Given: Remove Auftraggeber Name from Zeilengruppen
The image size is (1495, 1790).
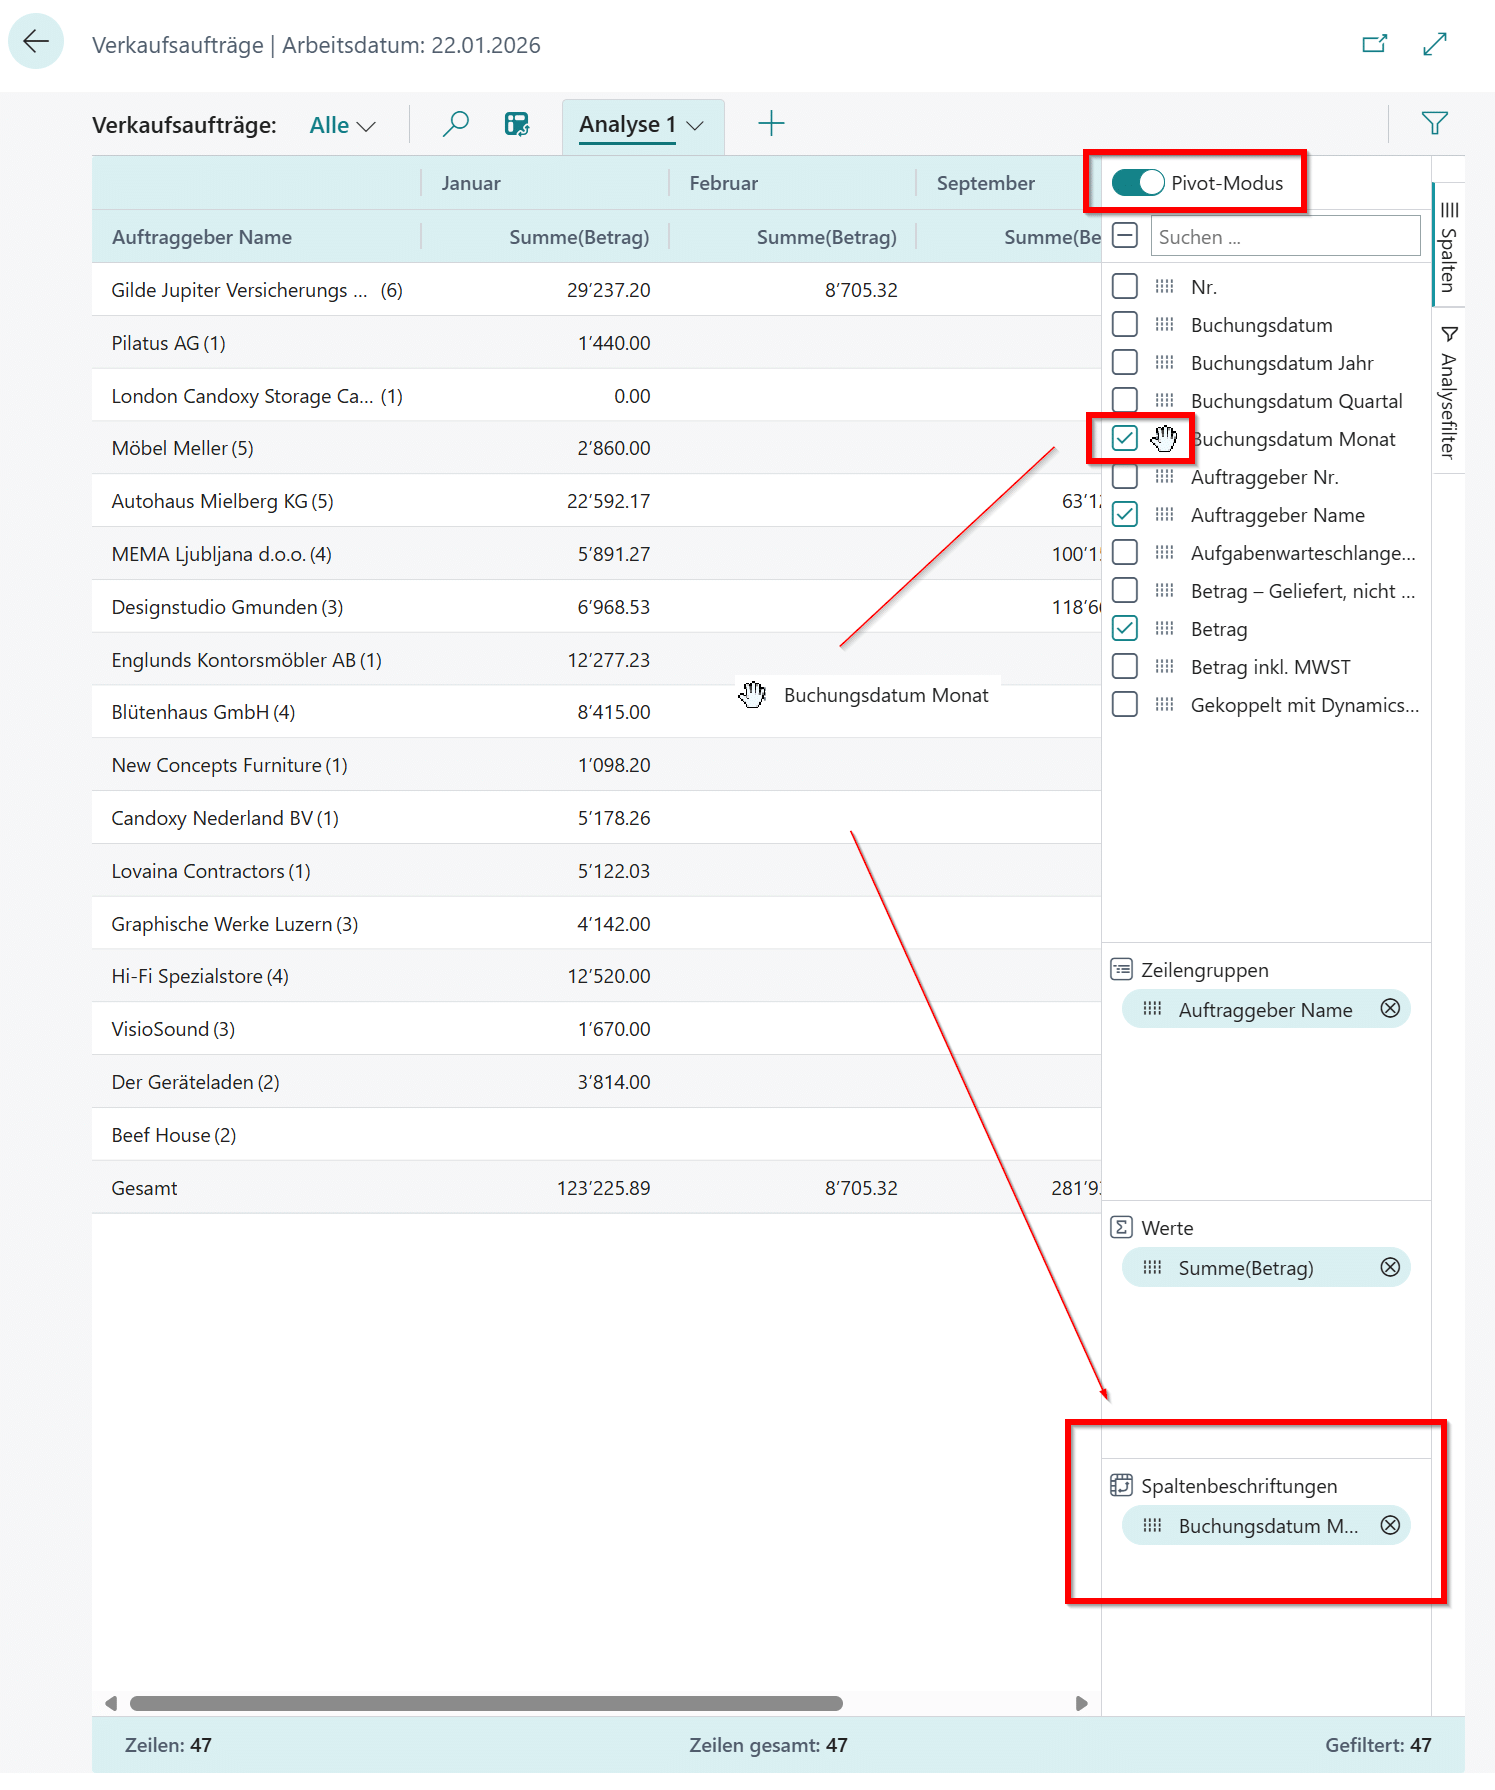Looking at the screenshot, I should 1389,1009.
